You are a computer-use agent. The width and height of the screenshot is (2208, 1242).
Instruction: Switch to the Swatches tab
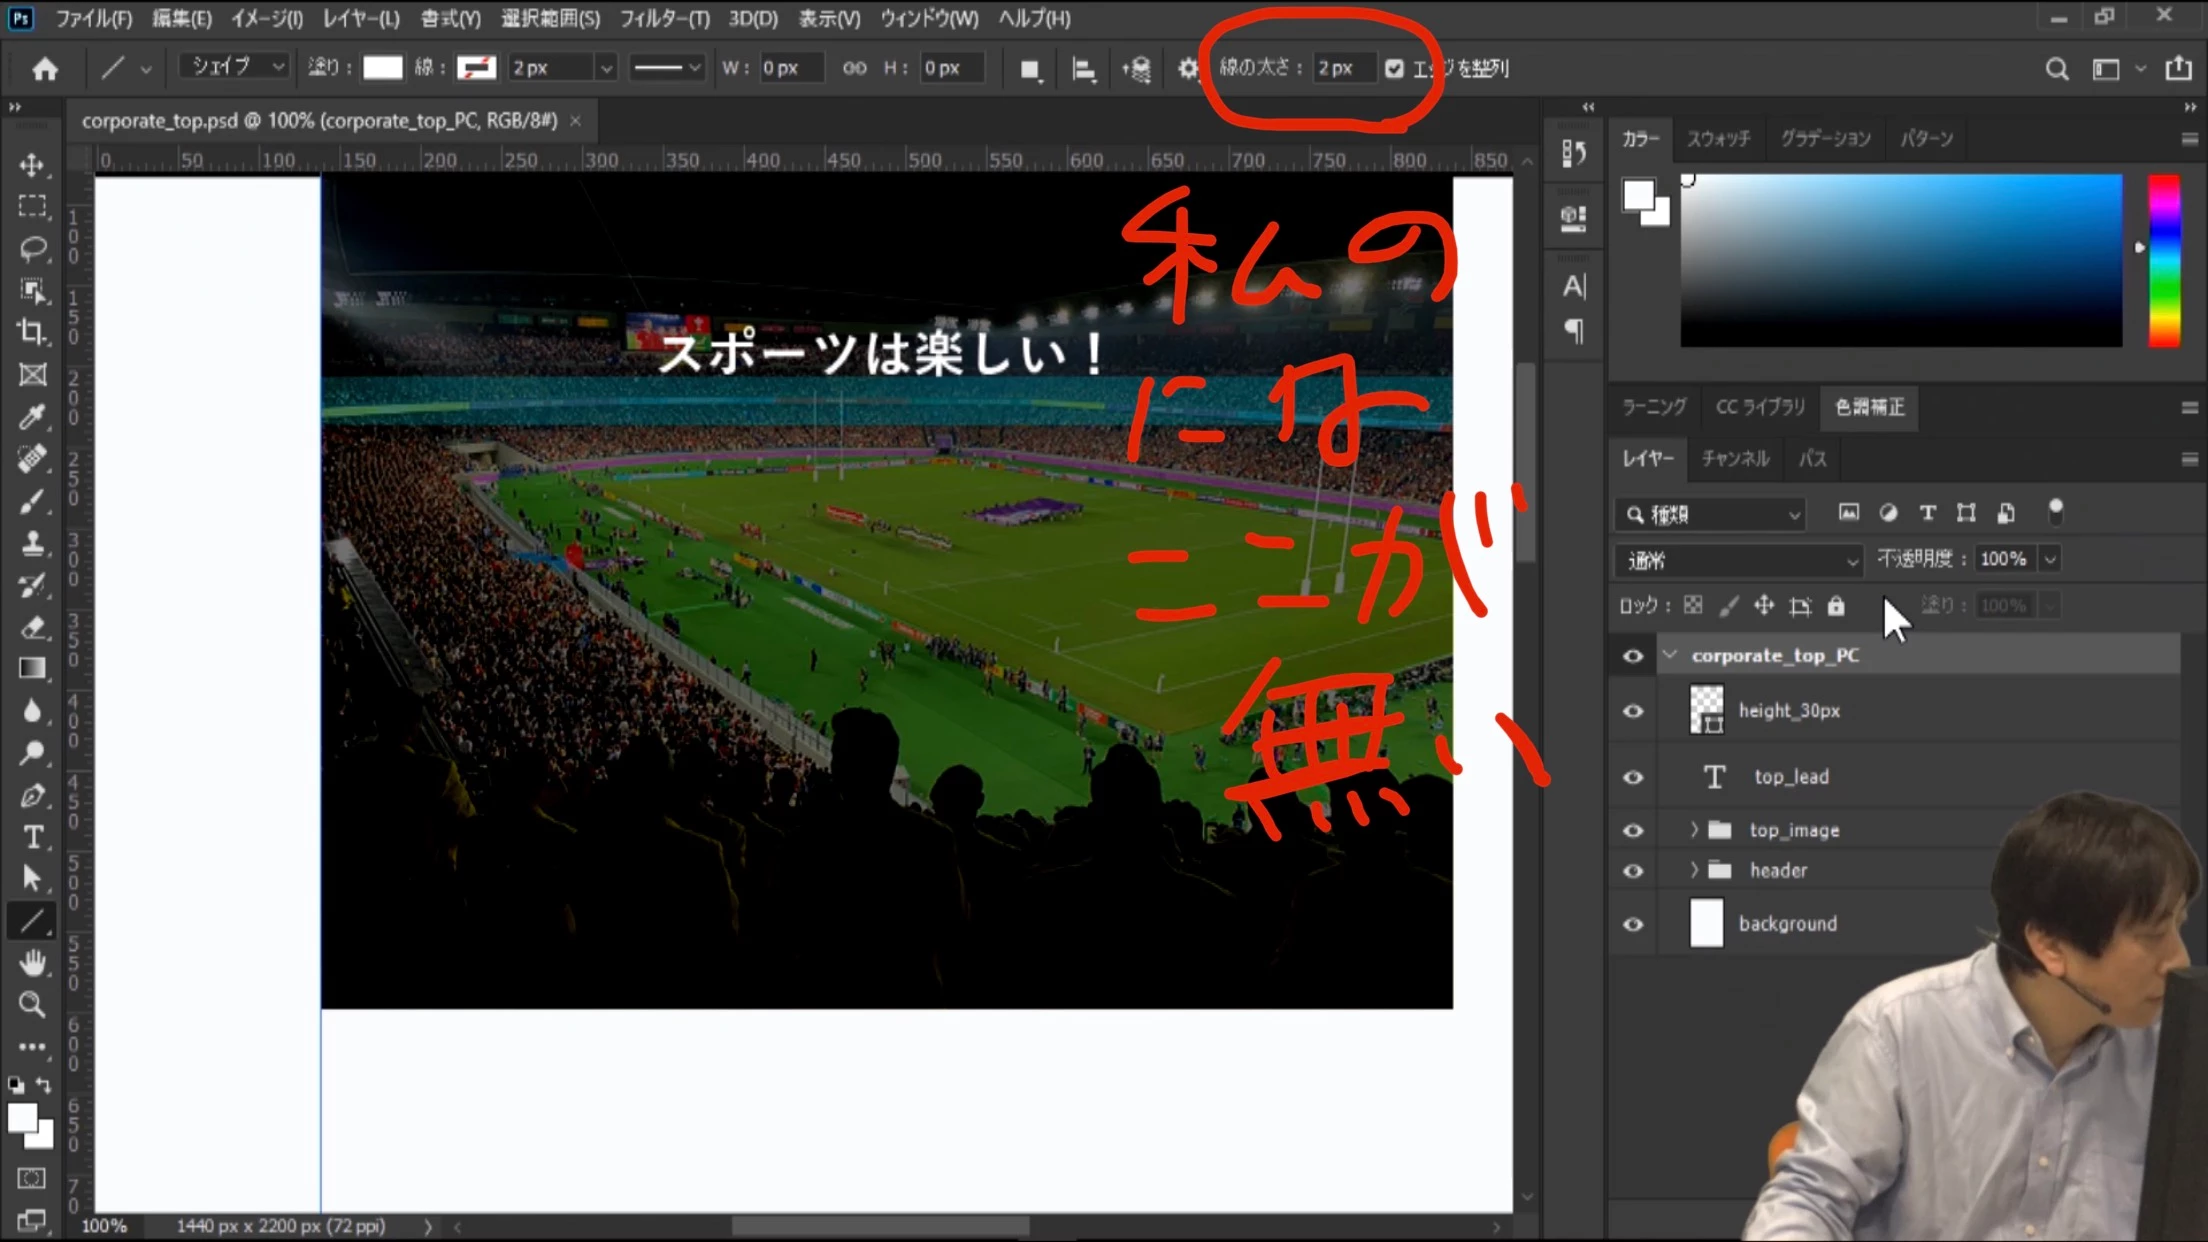coord(1718,139)
